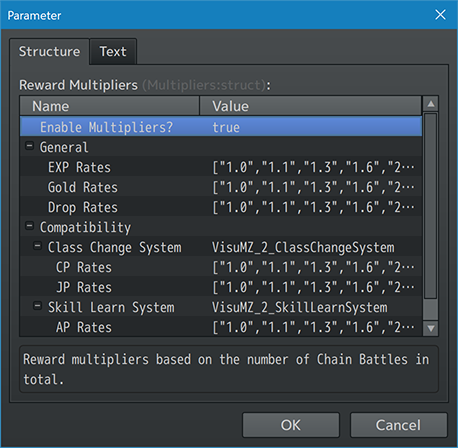
Task: Close the Parameter dialog
Action: click(440, 15)
